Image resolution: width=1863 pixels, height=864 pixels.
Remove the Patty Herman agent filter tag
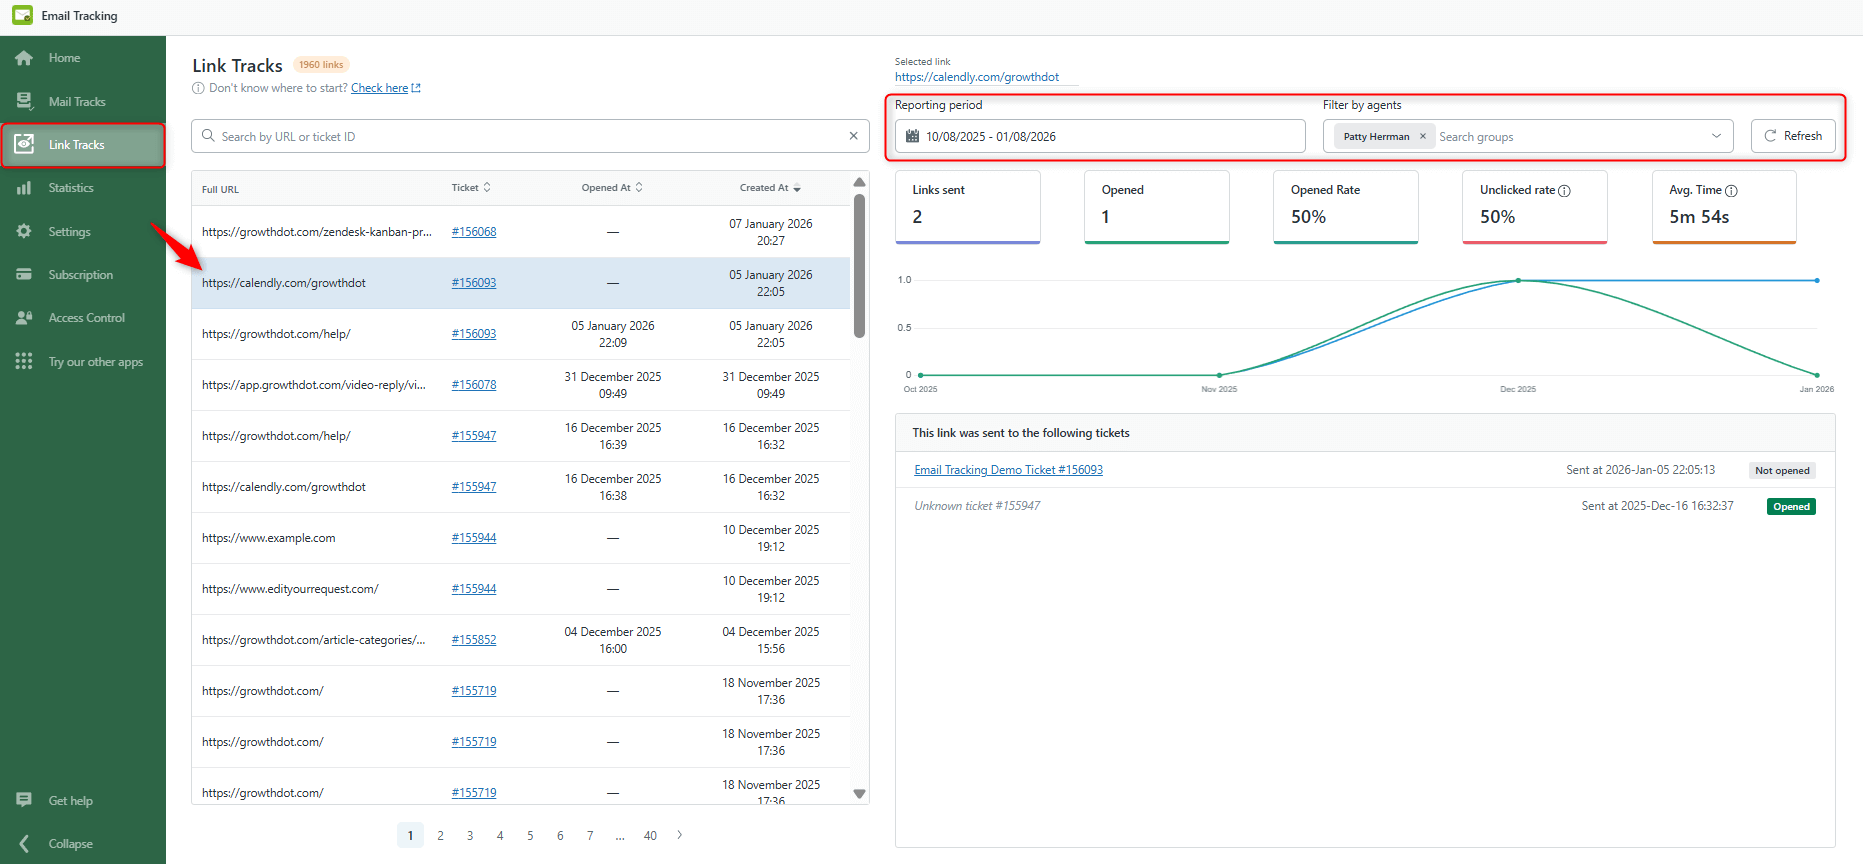coord(1422,137)
